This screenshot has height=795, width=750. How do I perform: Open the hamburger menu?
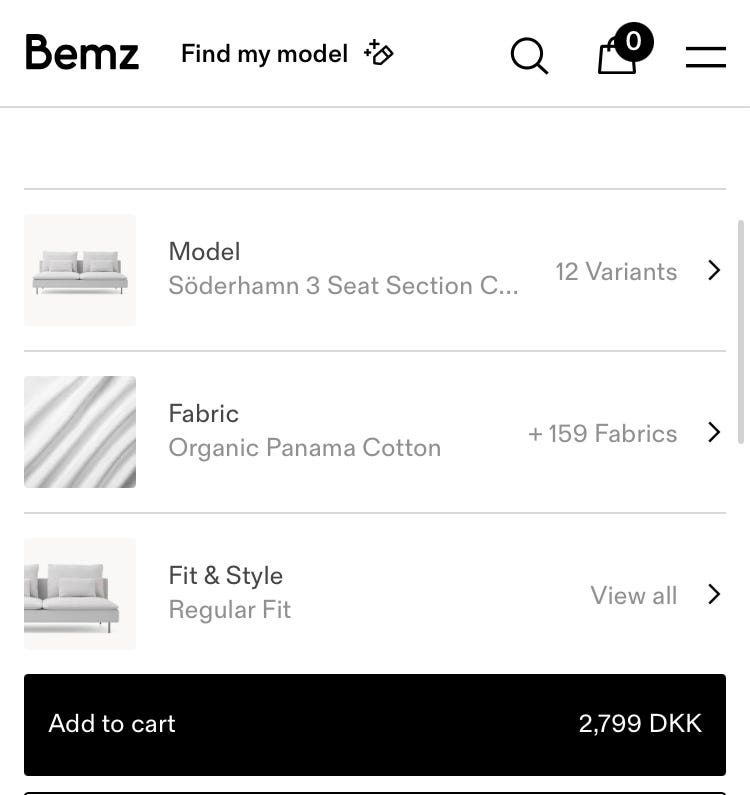pos(705,56)
